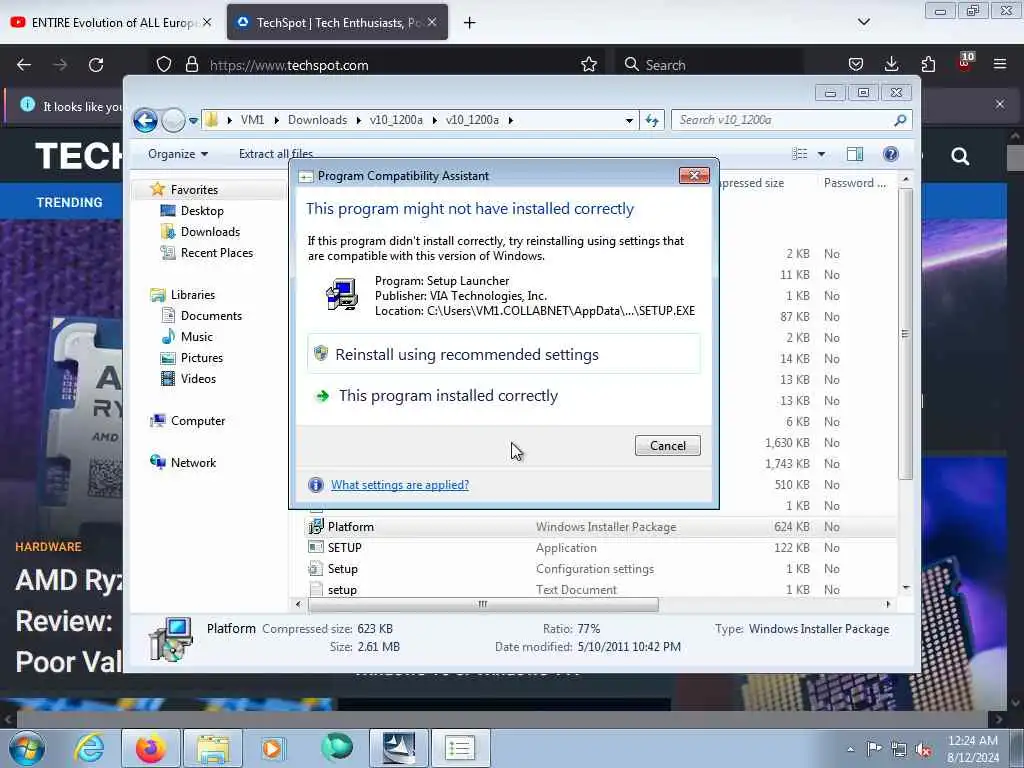Click TechSpot site search magnifier icon
This screenshot has height=768, width=1024.
tap(960, 156)
